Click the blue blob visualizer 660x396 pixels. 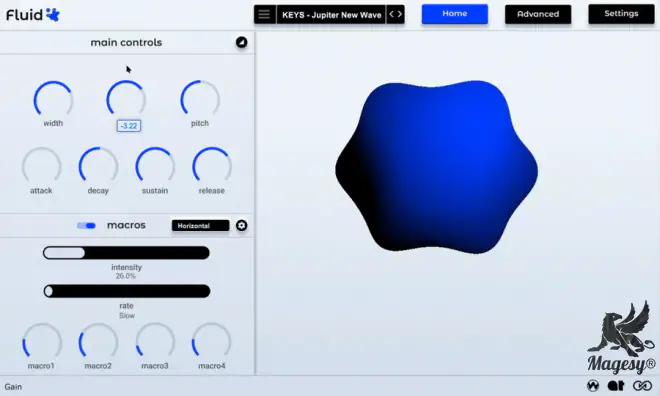pyautogui.click(x=436, y=167)
